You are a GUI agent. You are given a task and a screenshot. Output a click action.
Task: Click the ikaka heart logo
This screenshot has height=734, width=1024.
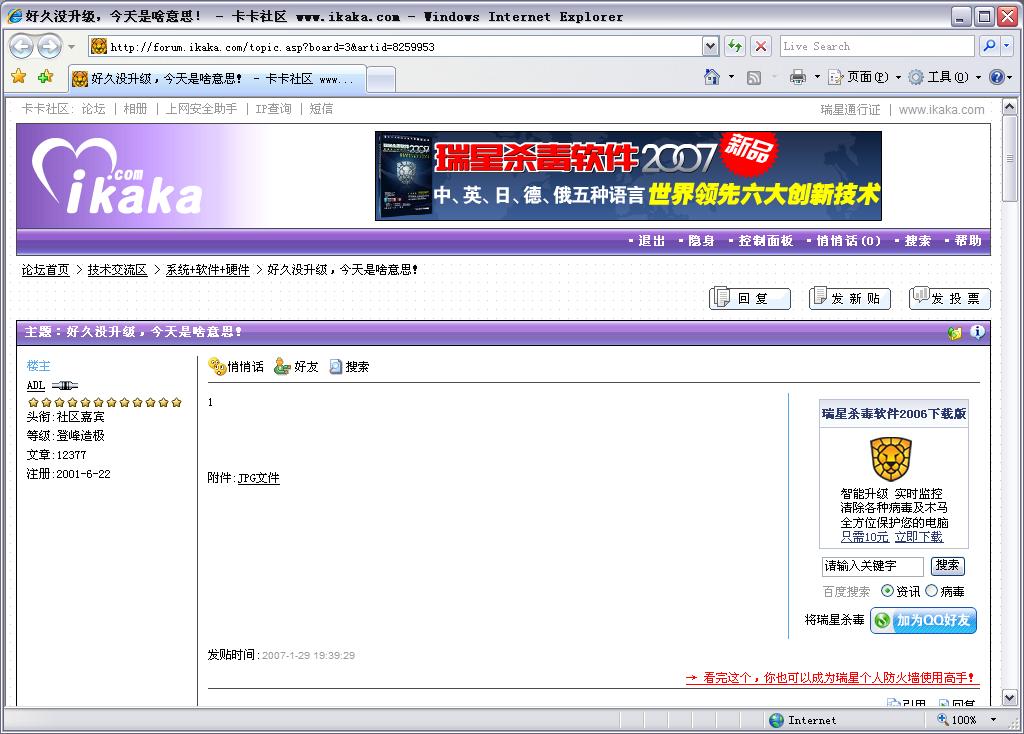coord(118,176)
